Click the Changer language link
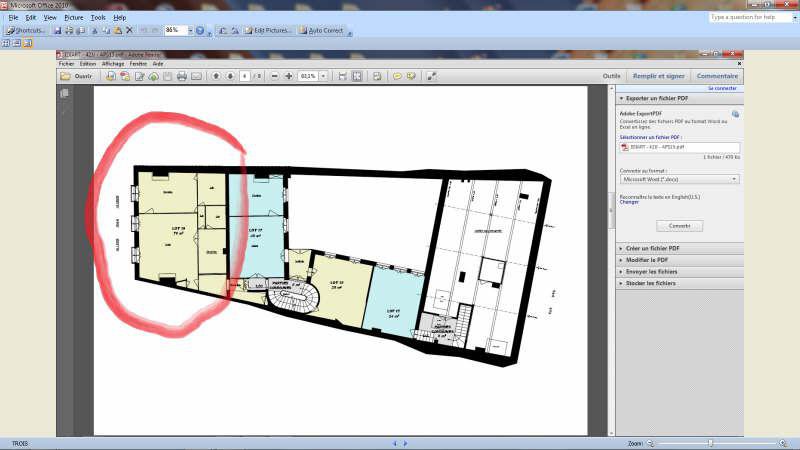The height and width of the screenshot is (450, 800). (x=629, y=202)
